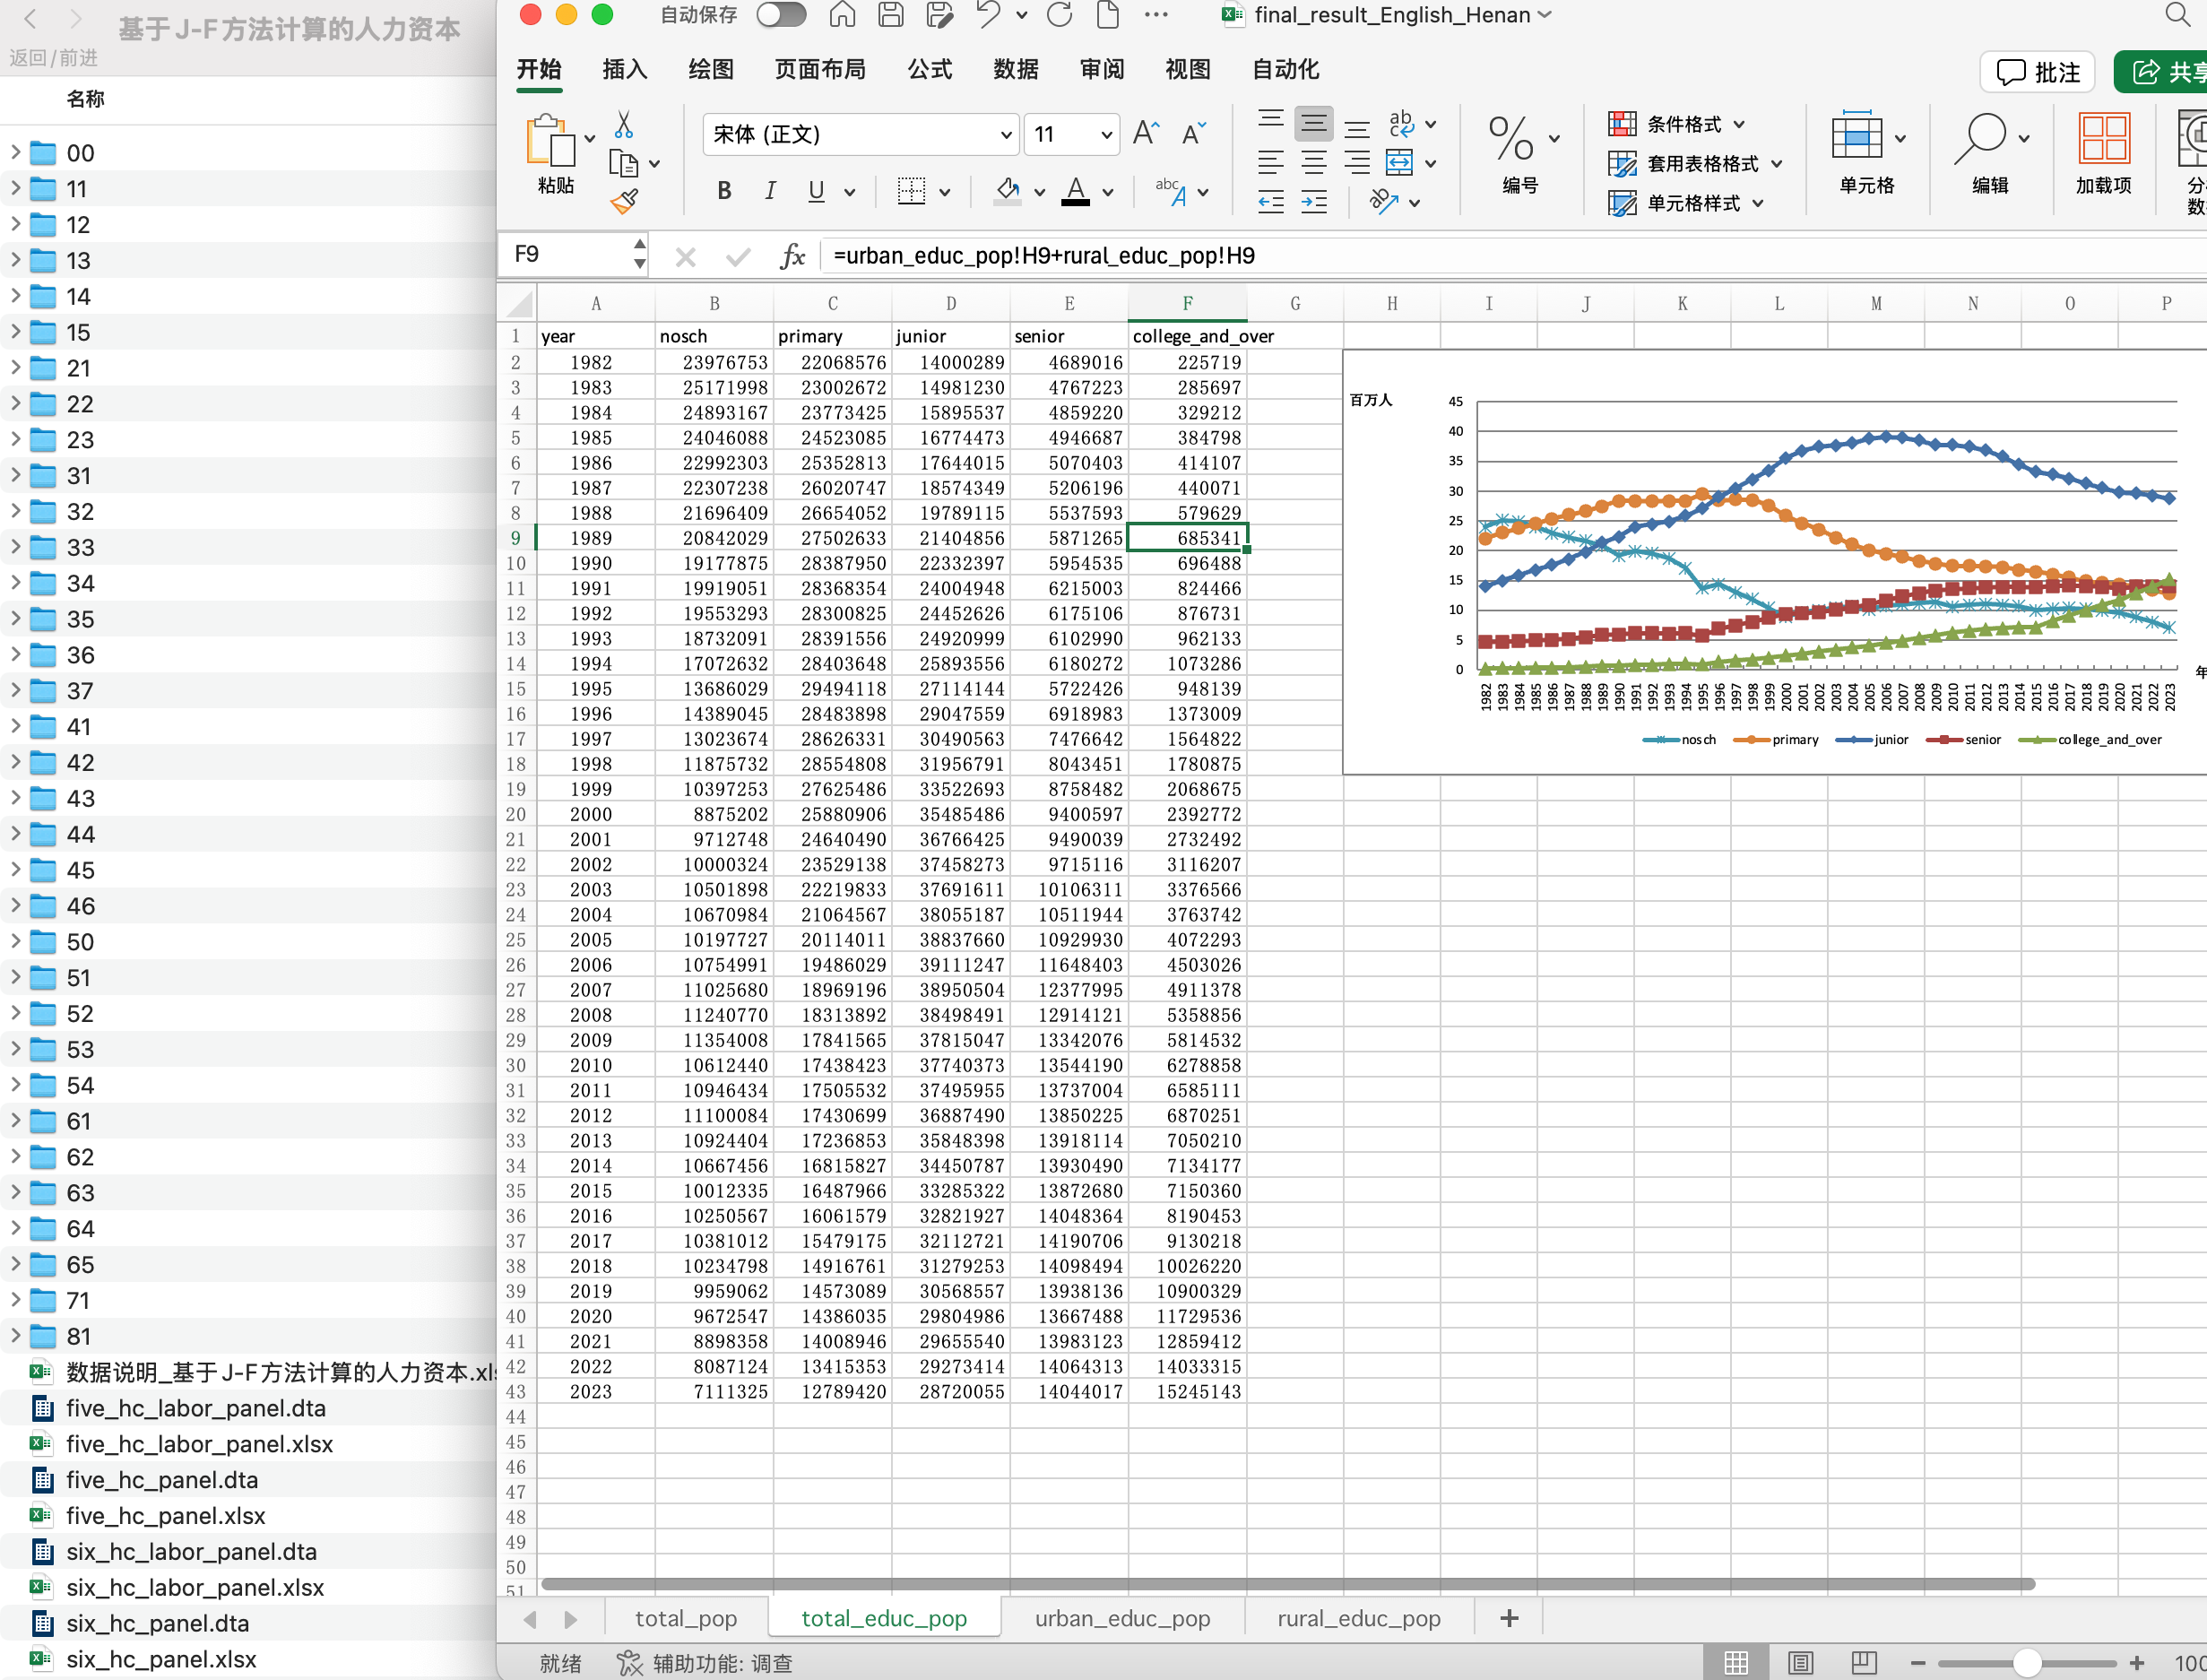Toggle the AutoSave switch

click(781, 15)
